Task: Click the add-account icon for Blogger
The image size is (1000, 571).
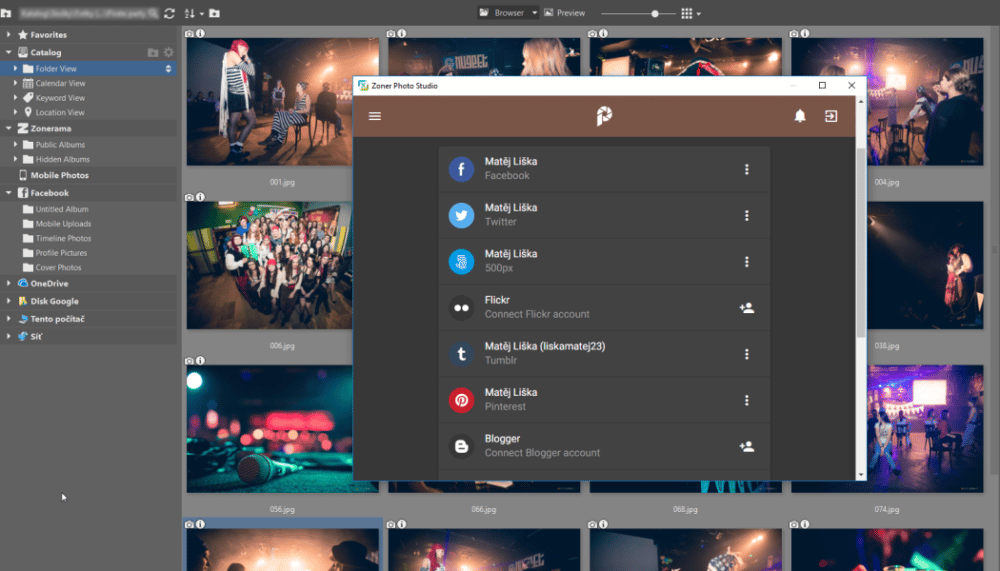Action: pos(747,447)
